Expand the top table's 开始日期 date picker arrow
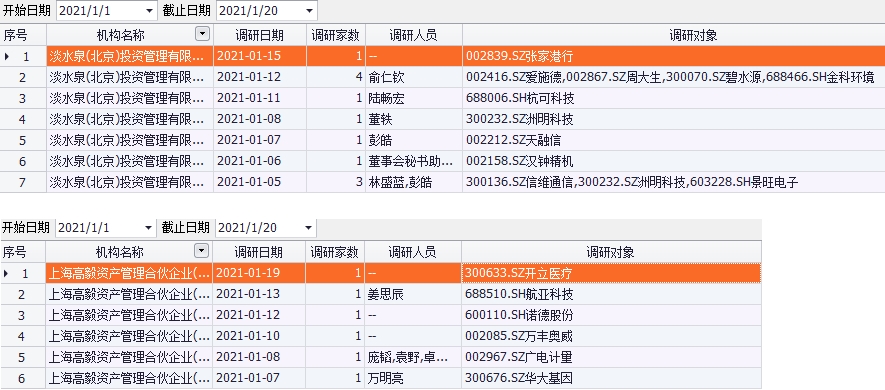Screen dimensions: 885x390 point(150,11)
